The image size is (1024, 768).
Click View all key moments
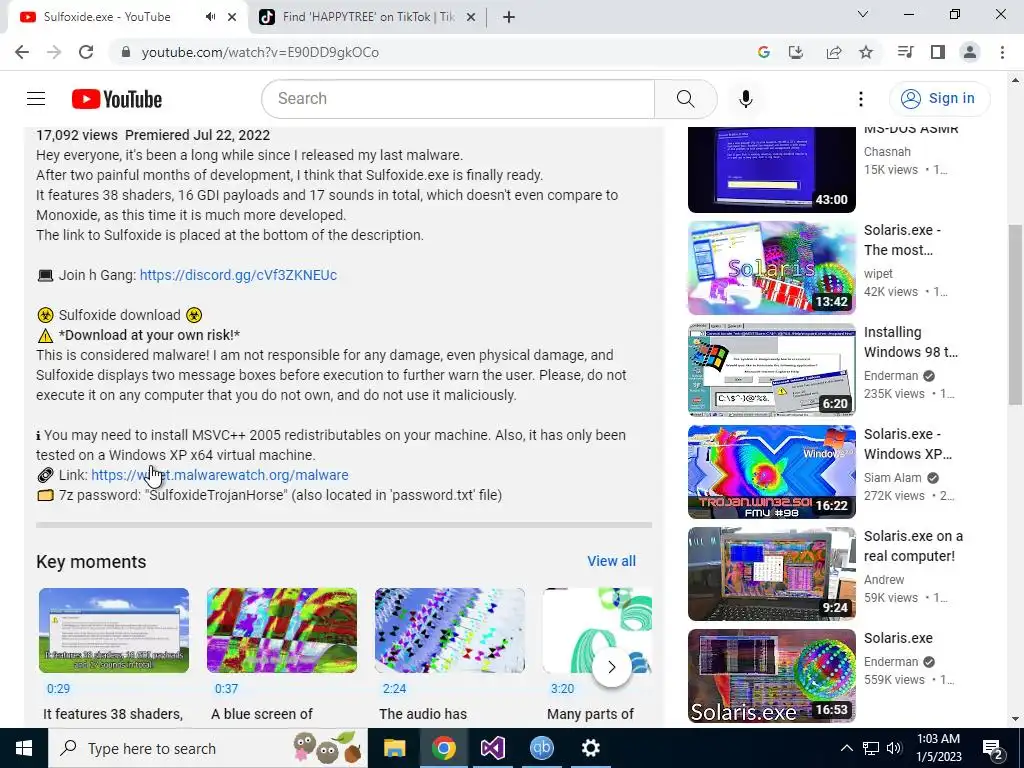point(611,561)
